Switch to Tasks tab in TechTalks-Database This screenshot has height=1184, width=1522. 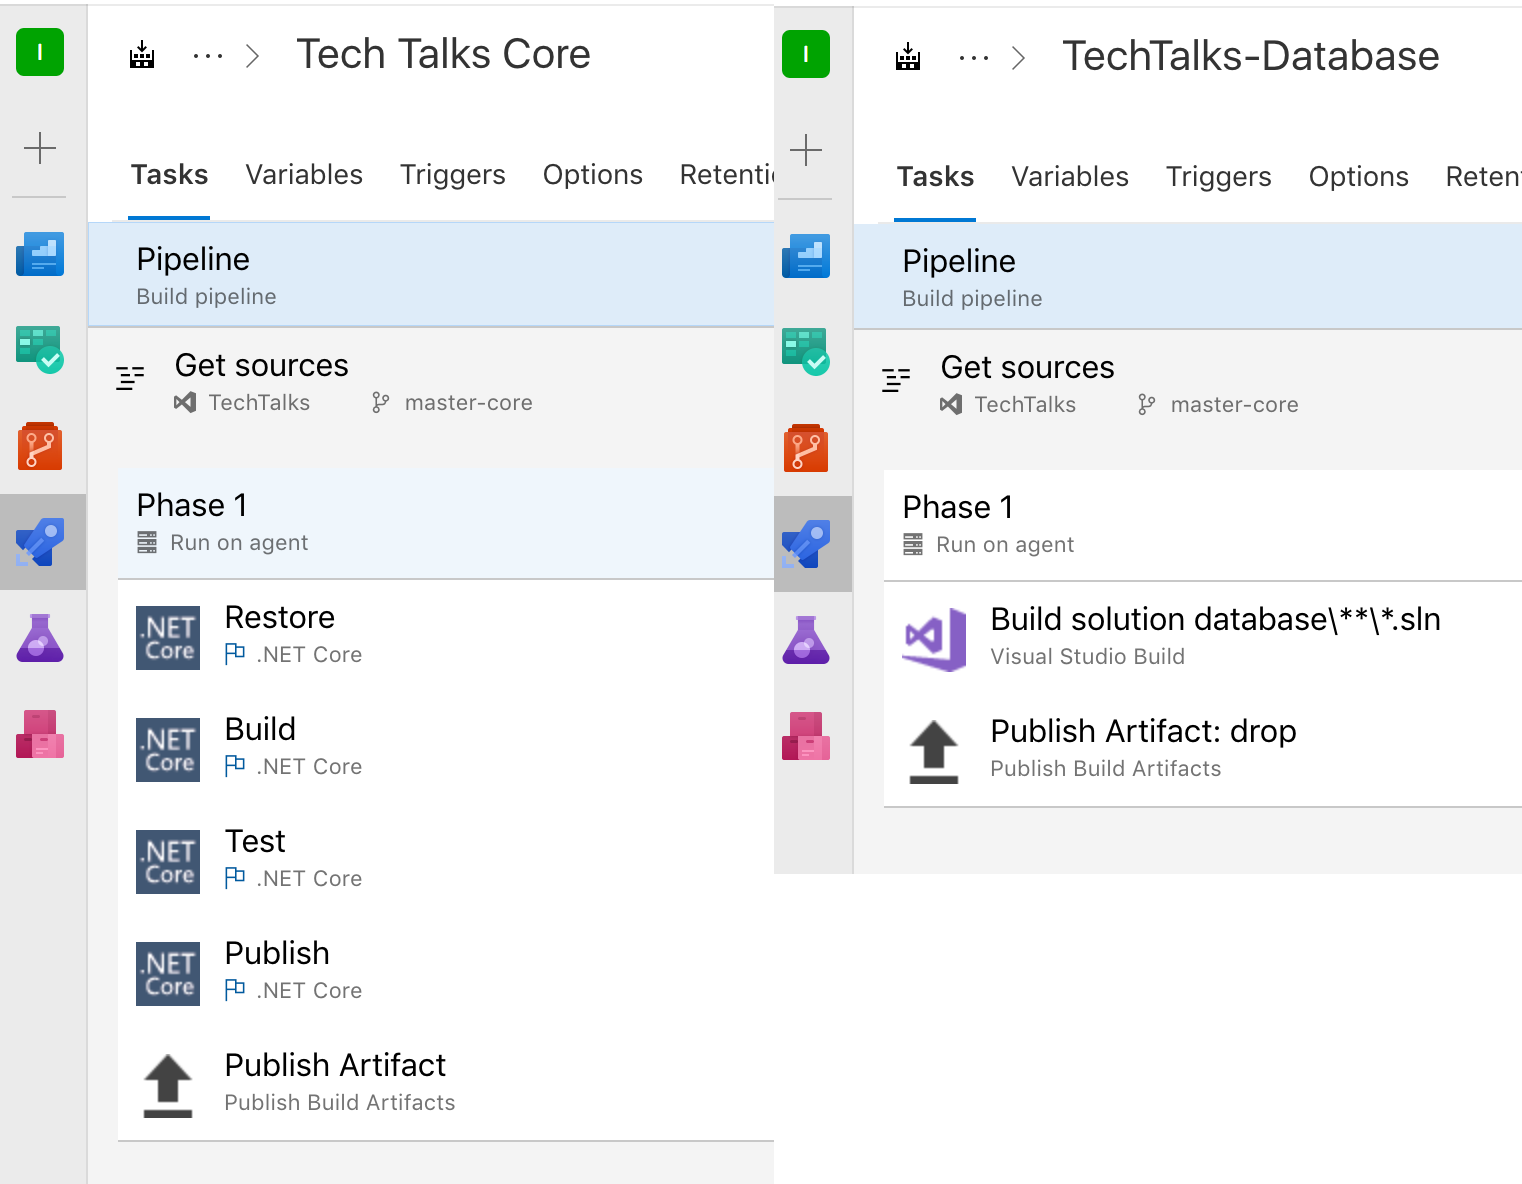tap(935, 177)
